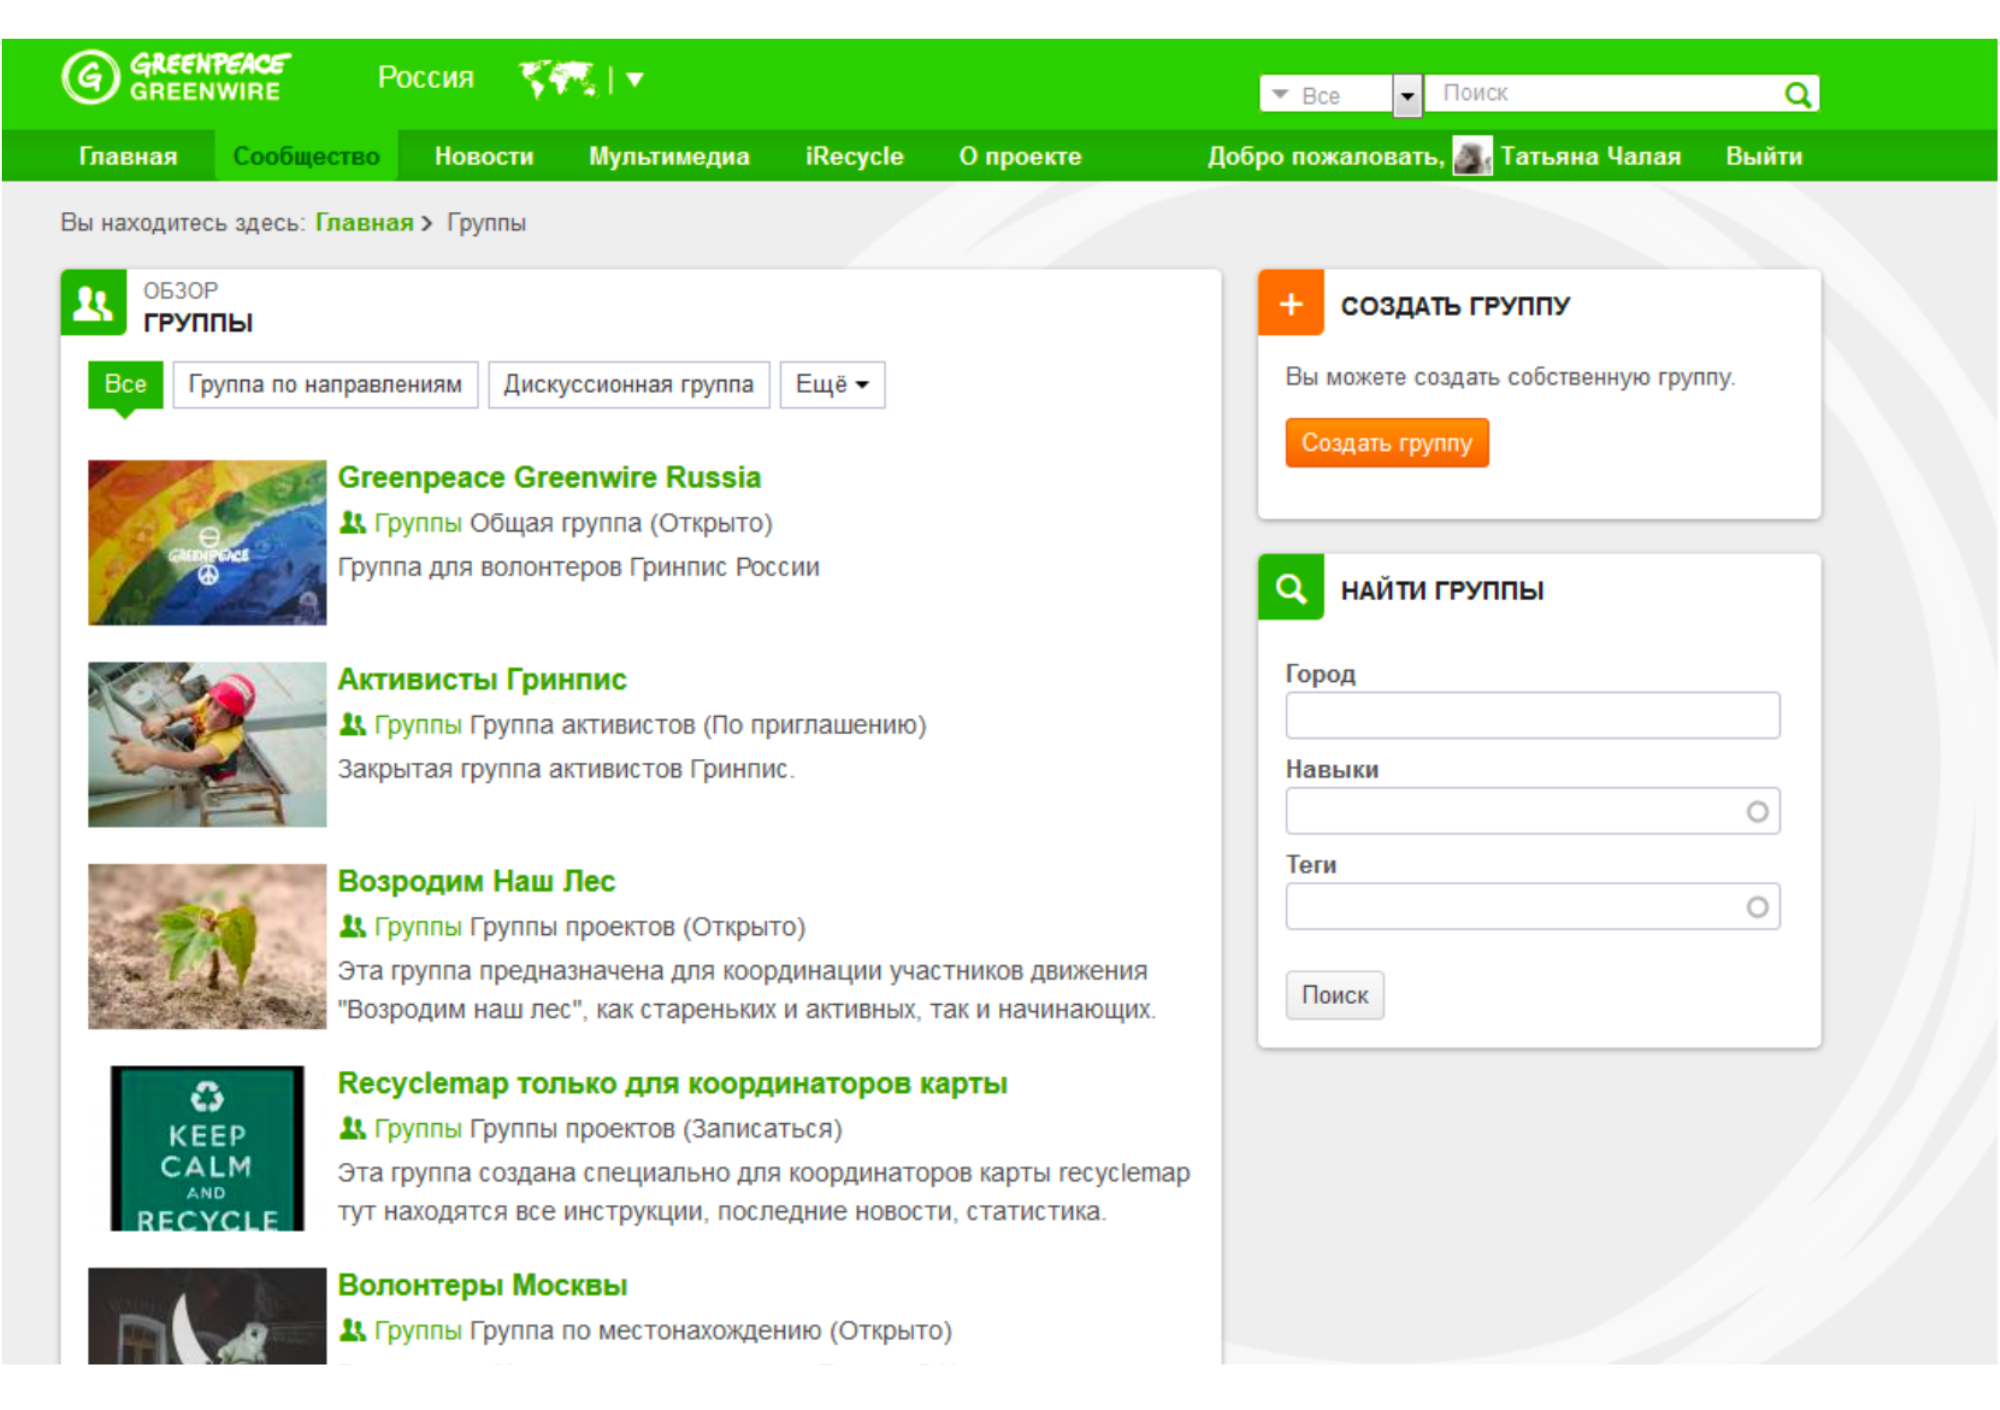The height and width of the screenshot is (1410, 2000).
Task: Click the Поиск button in find groups panel
Action: (1334, 994)
